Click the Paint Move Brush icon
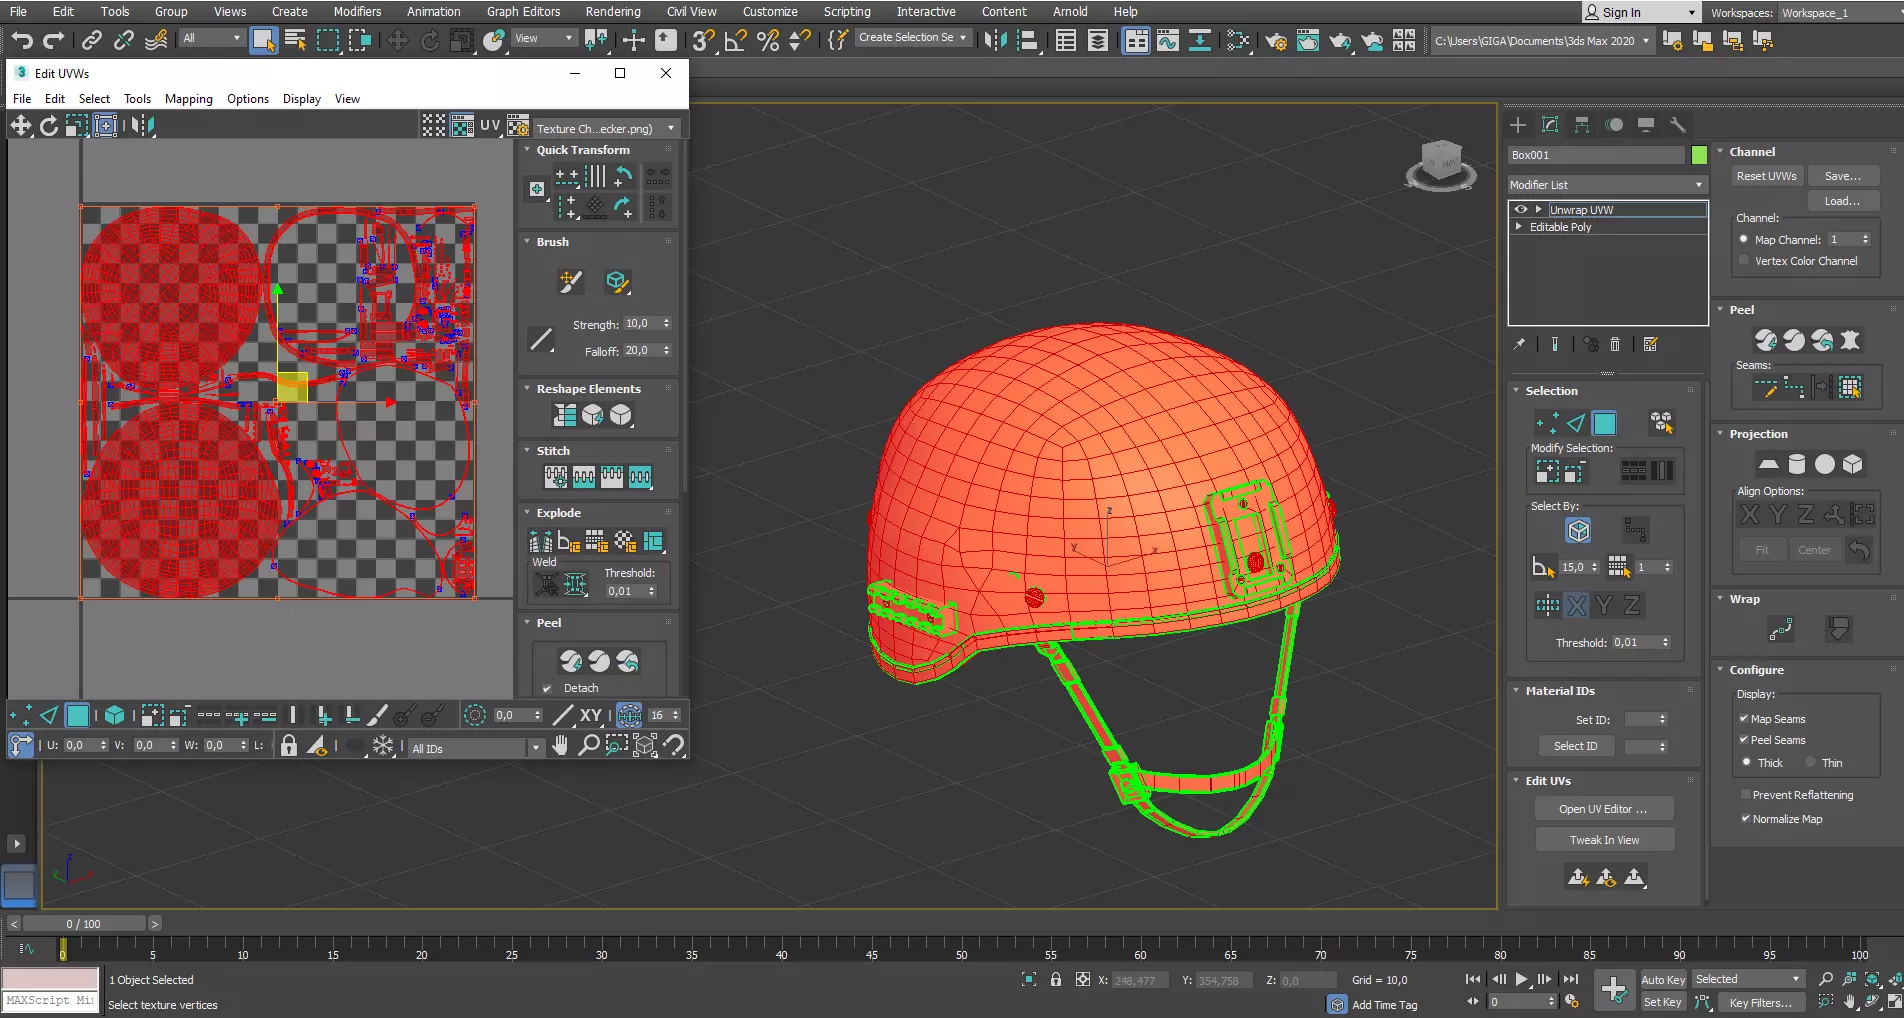Screen dimensions: 1904x1018 point(570,282)
